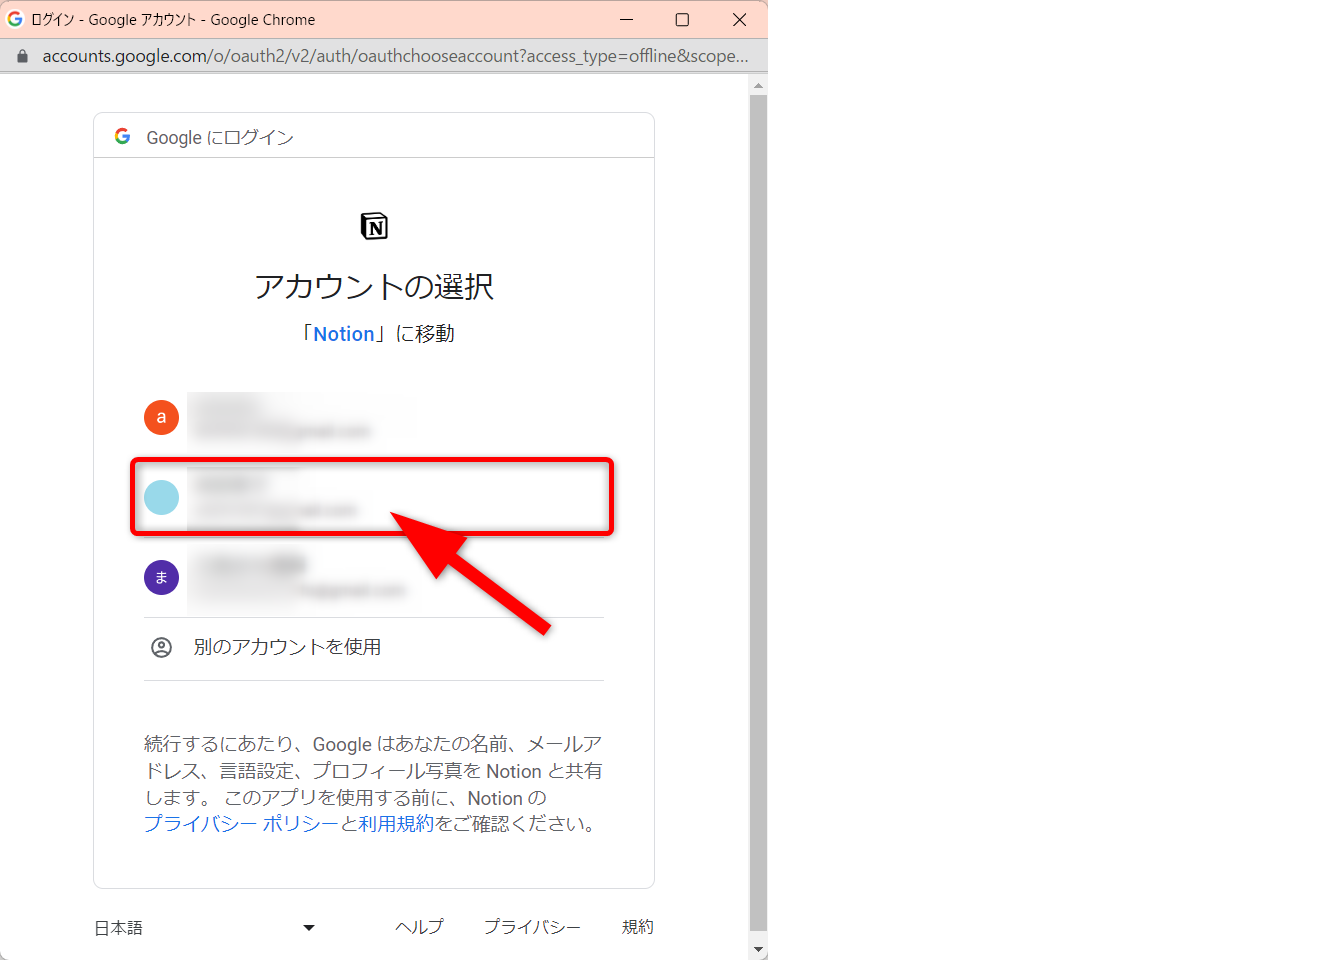The image size is (1344, 960).
Task: Open the '利用規約' terms link
Action: click(x=396, y=824)
